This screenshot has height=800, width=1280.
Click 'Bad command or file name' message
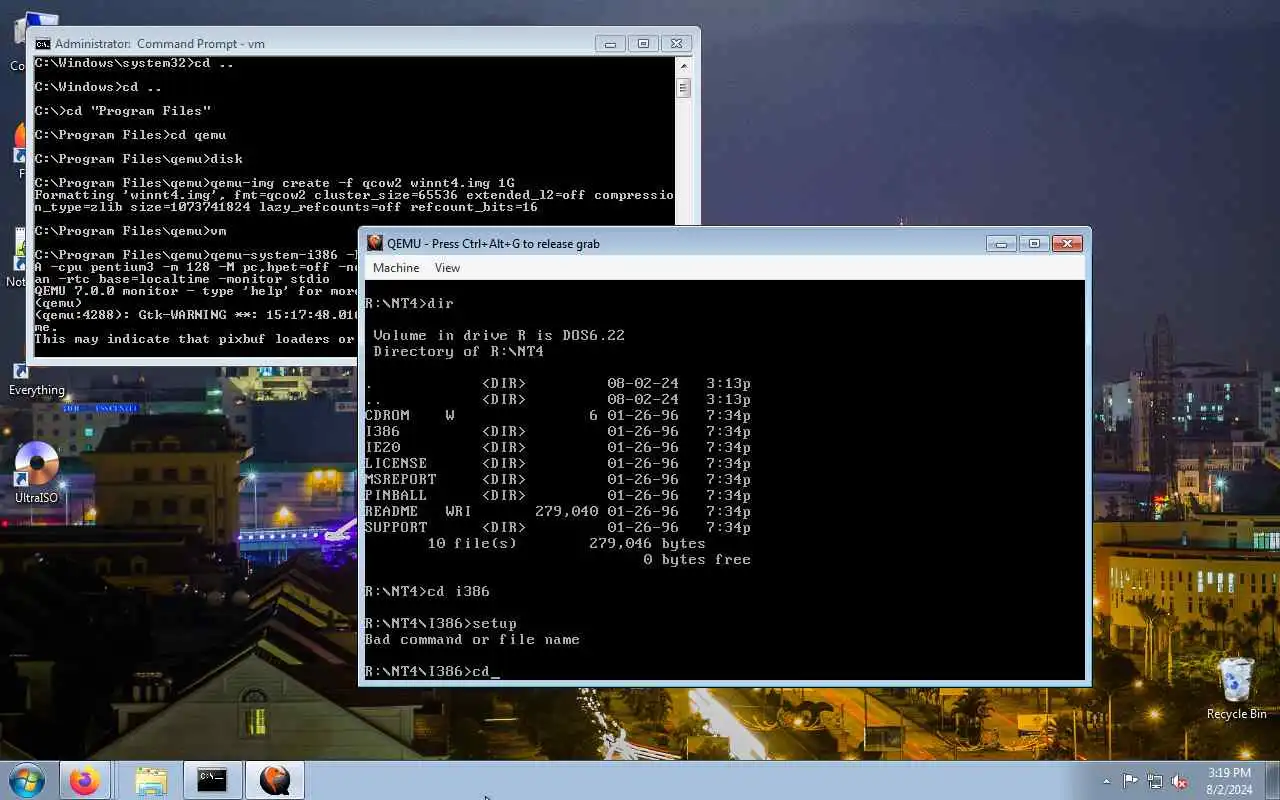pos(472,639)
